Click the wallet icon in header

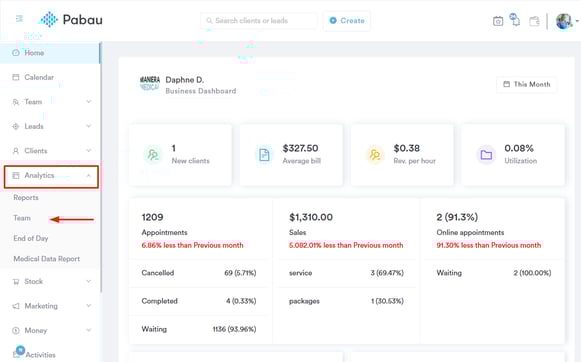tap(534, 21)
